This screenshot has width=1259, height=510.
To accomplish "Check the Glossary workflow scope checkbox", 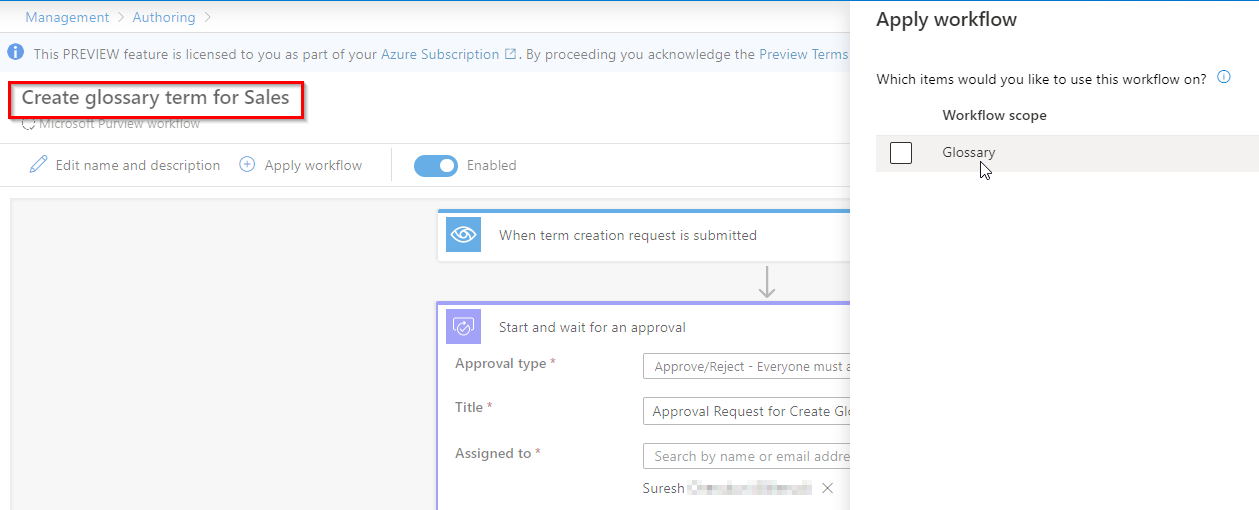I will 901,153.
